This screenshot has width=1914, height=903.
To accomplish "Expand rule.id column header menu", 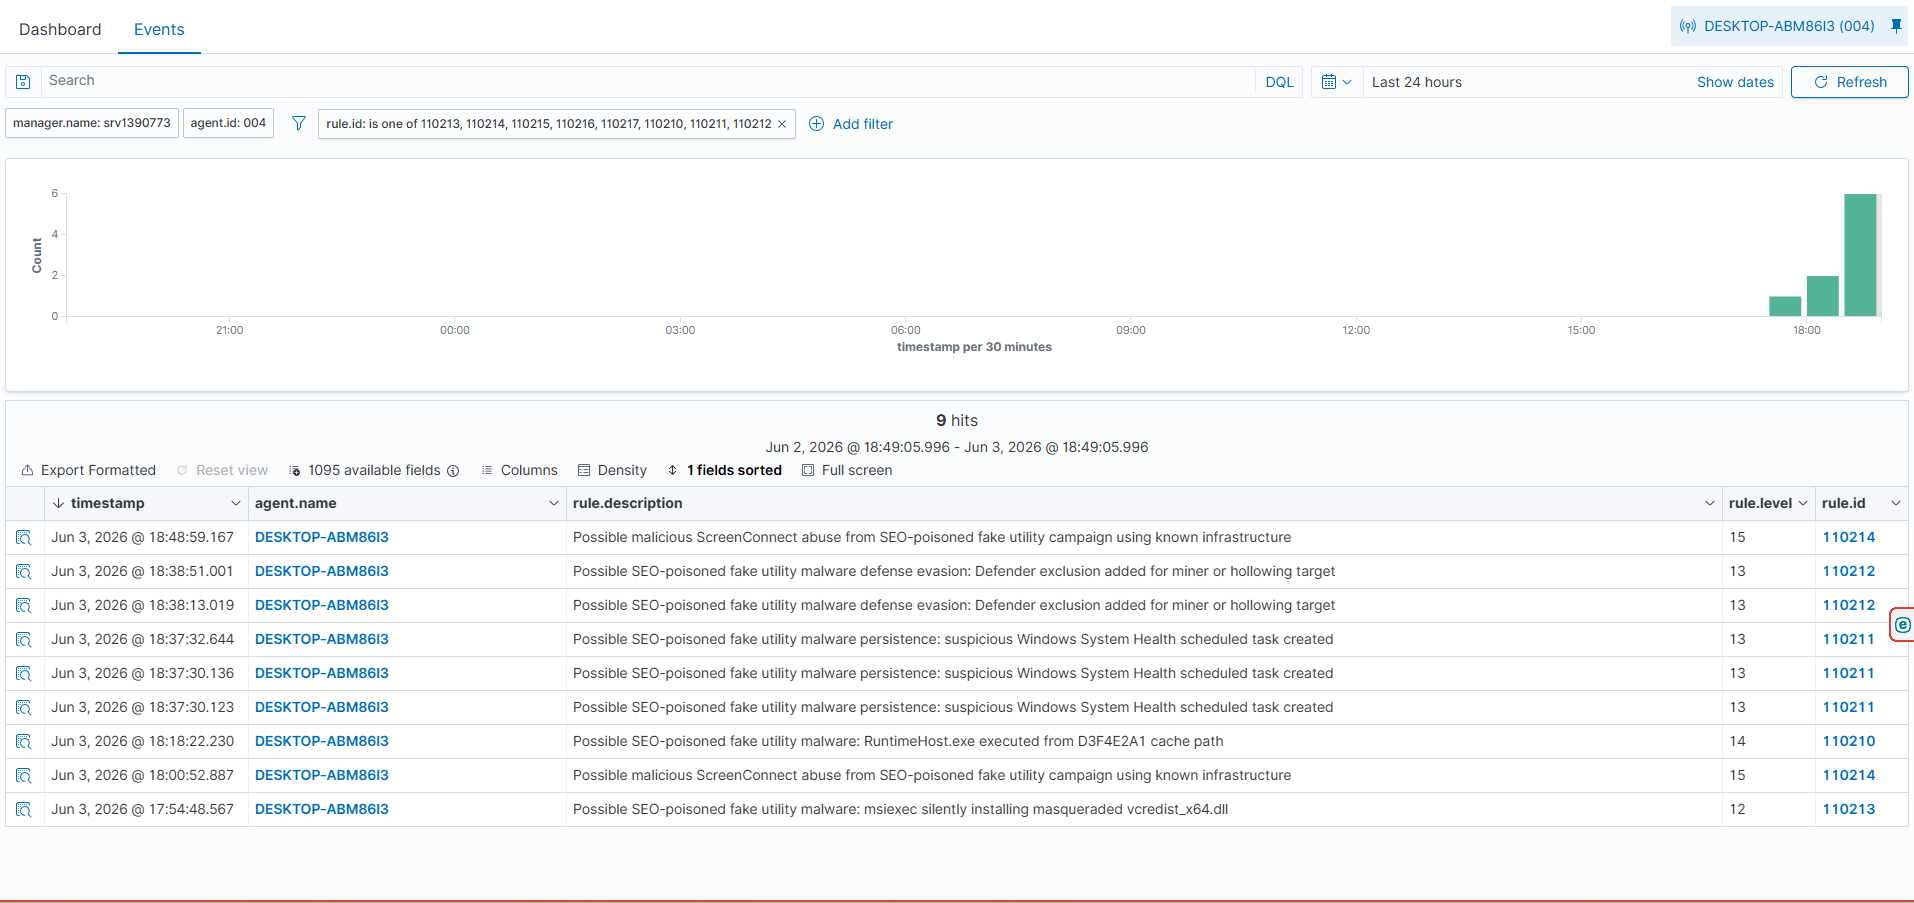I will [x=1895, y=503].
